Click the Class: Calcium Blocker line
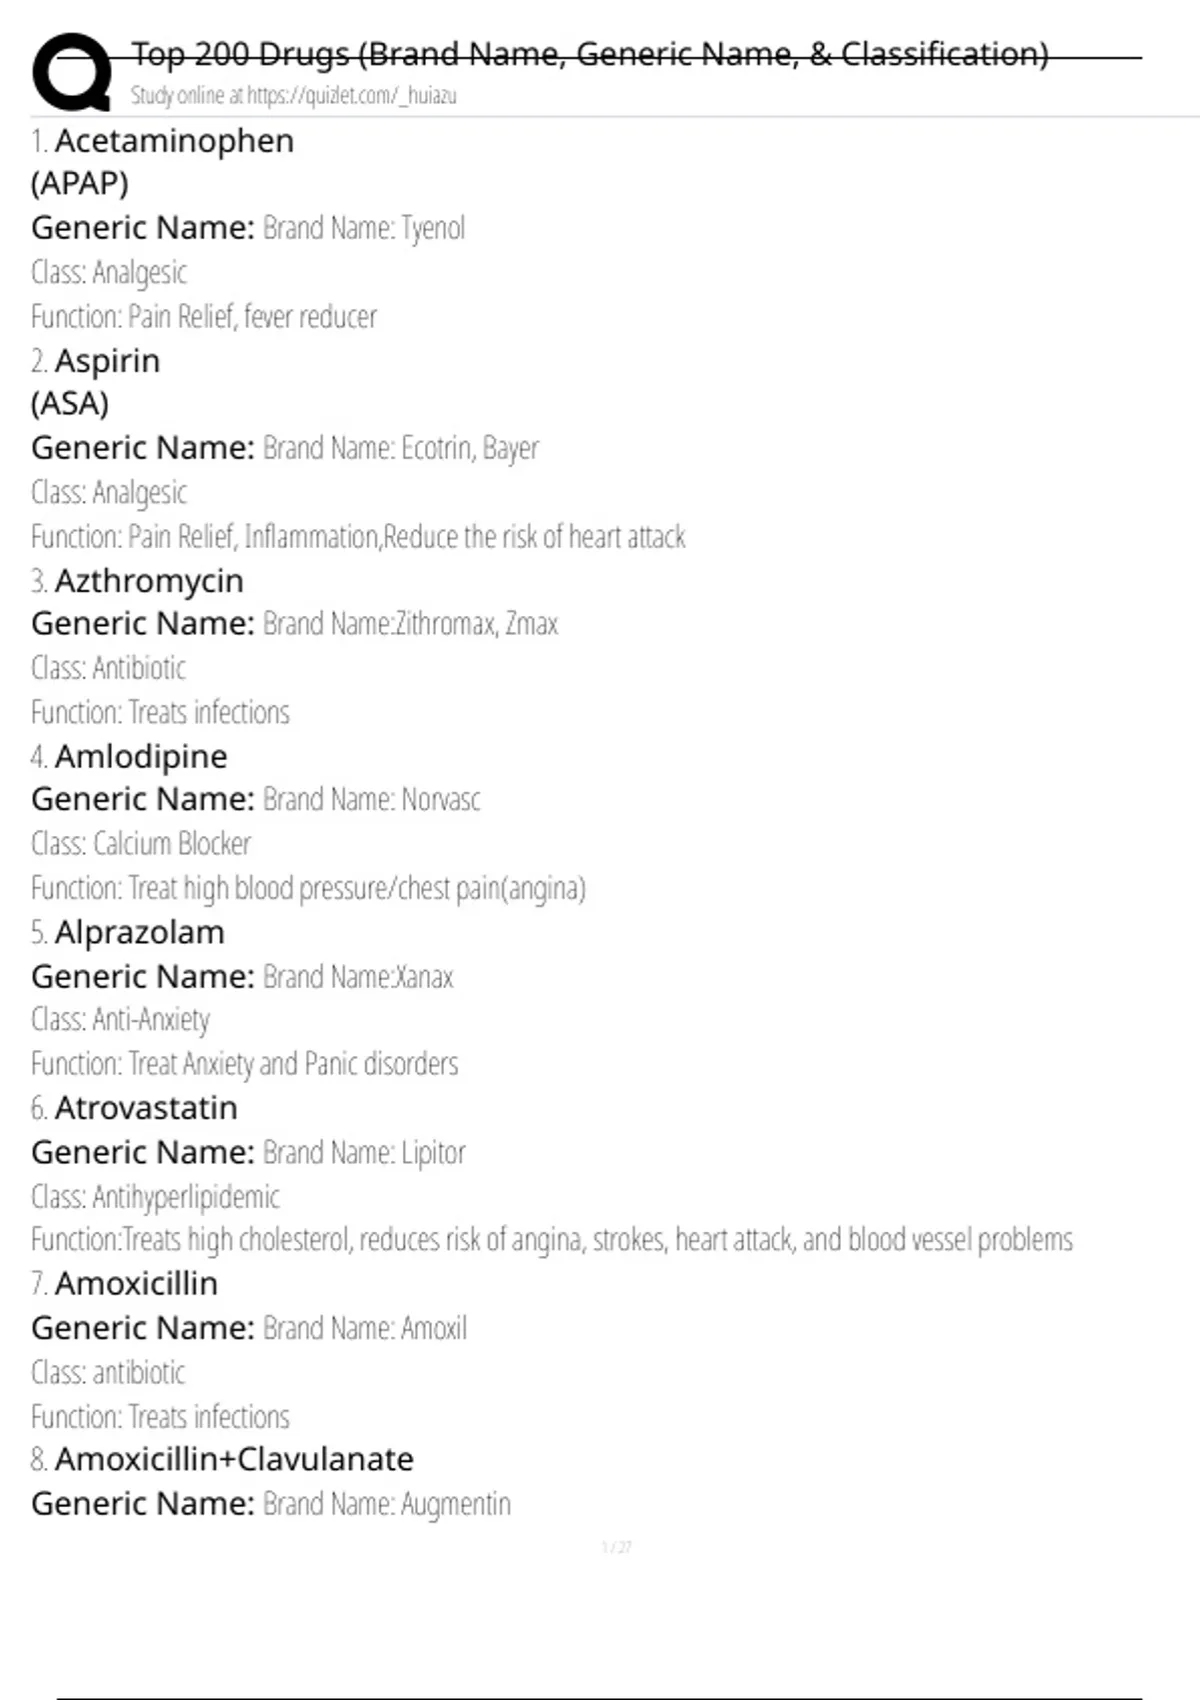1200x1700 pixels. [141, 845]
